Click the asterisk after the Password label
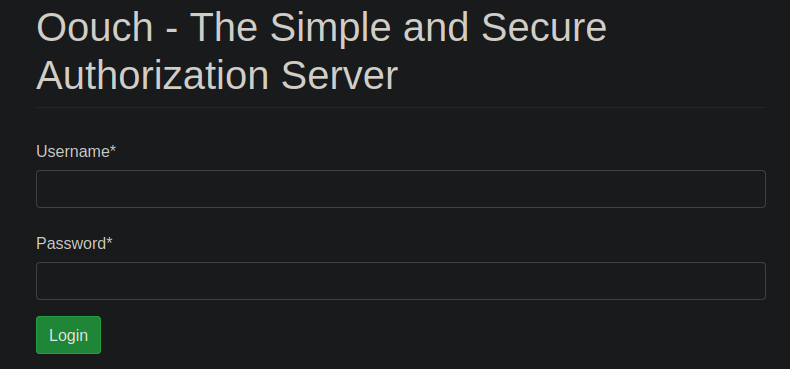The height and width of the screenshot is (369, 790). pos(109,240)
